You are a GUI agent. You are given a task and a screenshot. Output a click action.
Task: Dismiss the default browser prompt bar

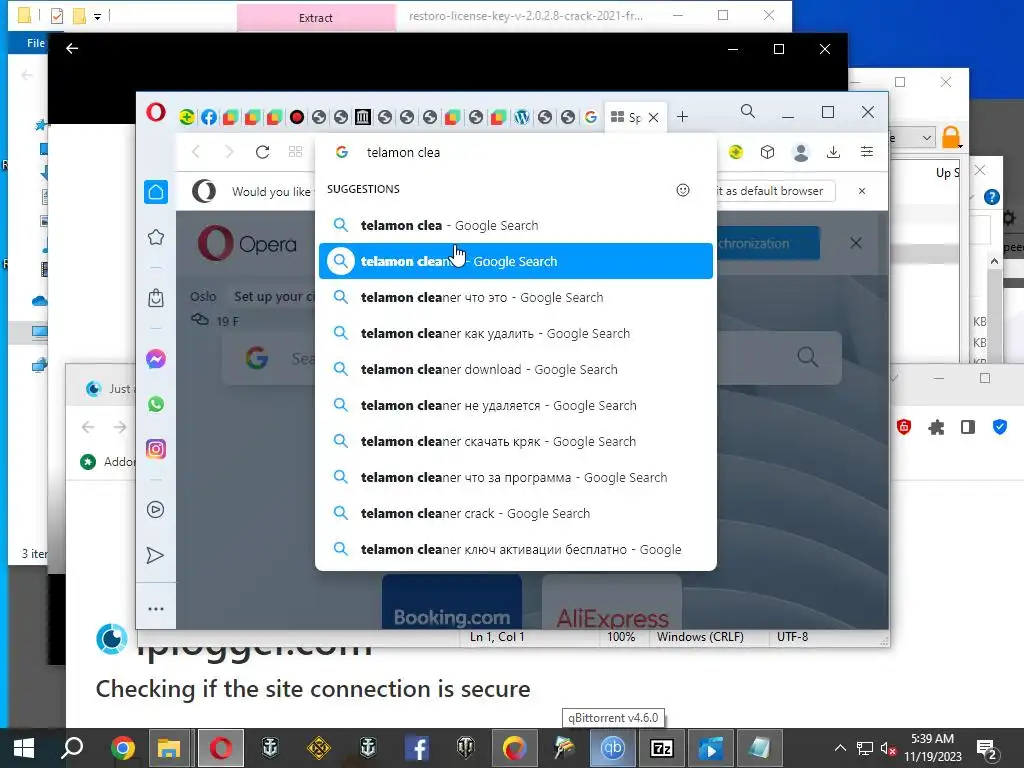click(862, 191)
